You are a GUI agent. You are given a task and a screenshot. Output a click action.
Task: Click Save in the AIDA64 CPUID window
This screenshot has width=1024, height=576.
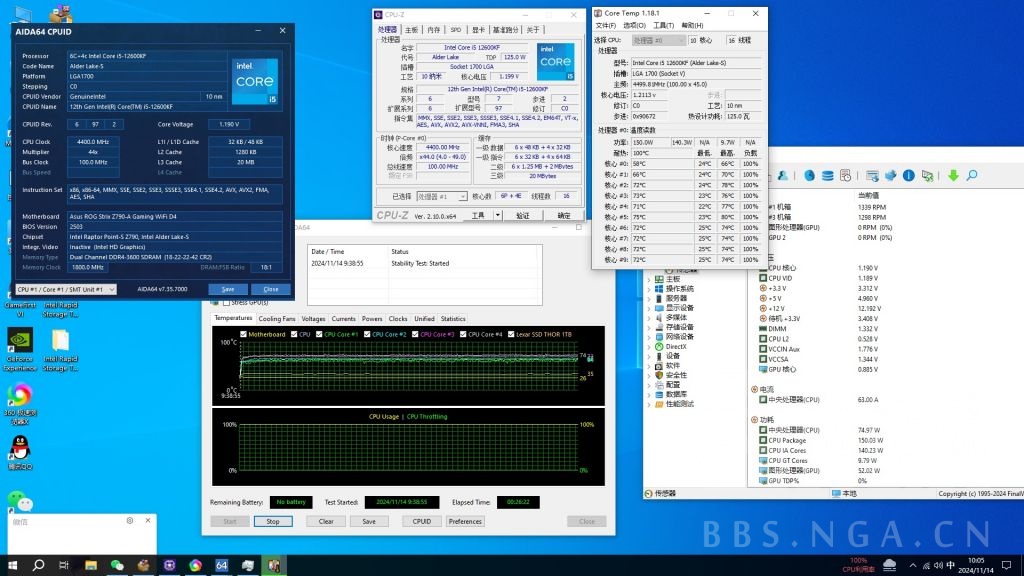(x=228, y=289)
